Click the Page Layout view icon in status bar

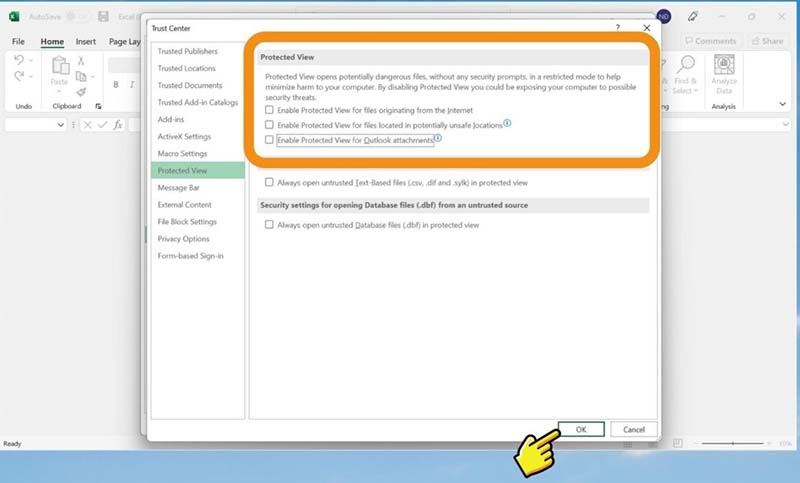pos(678,443)
